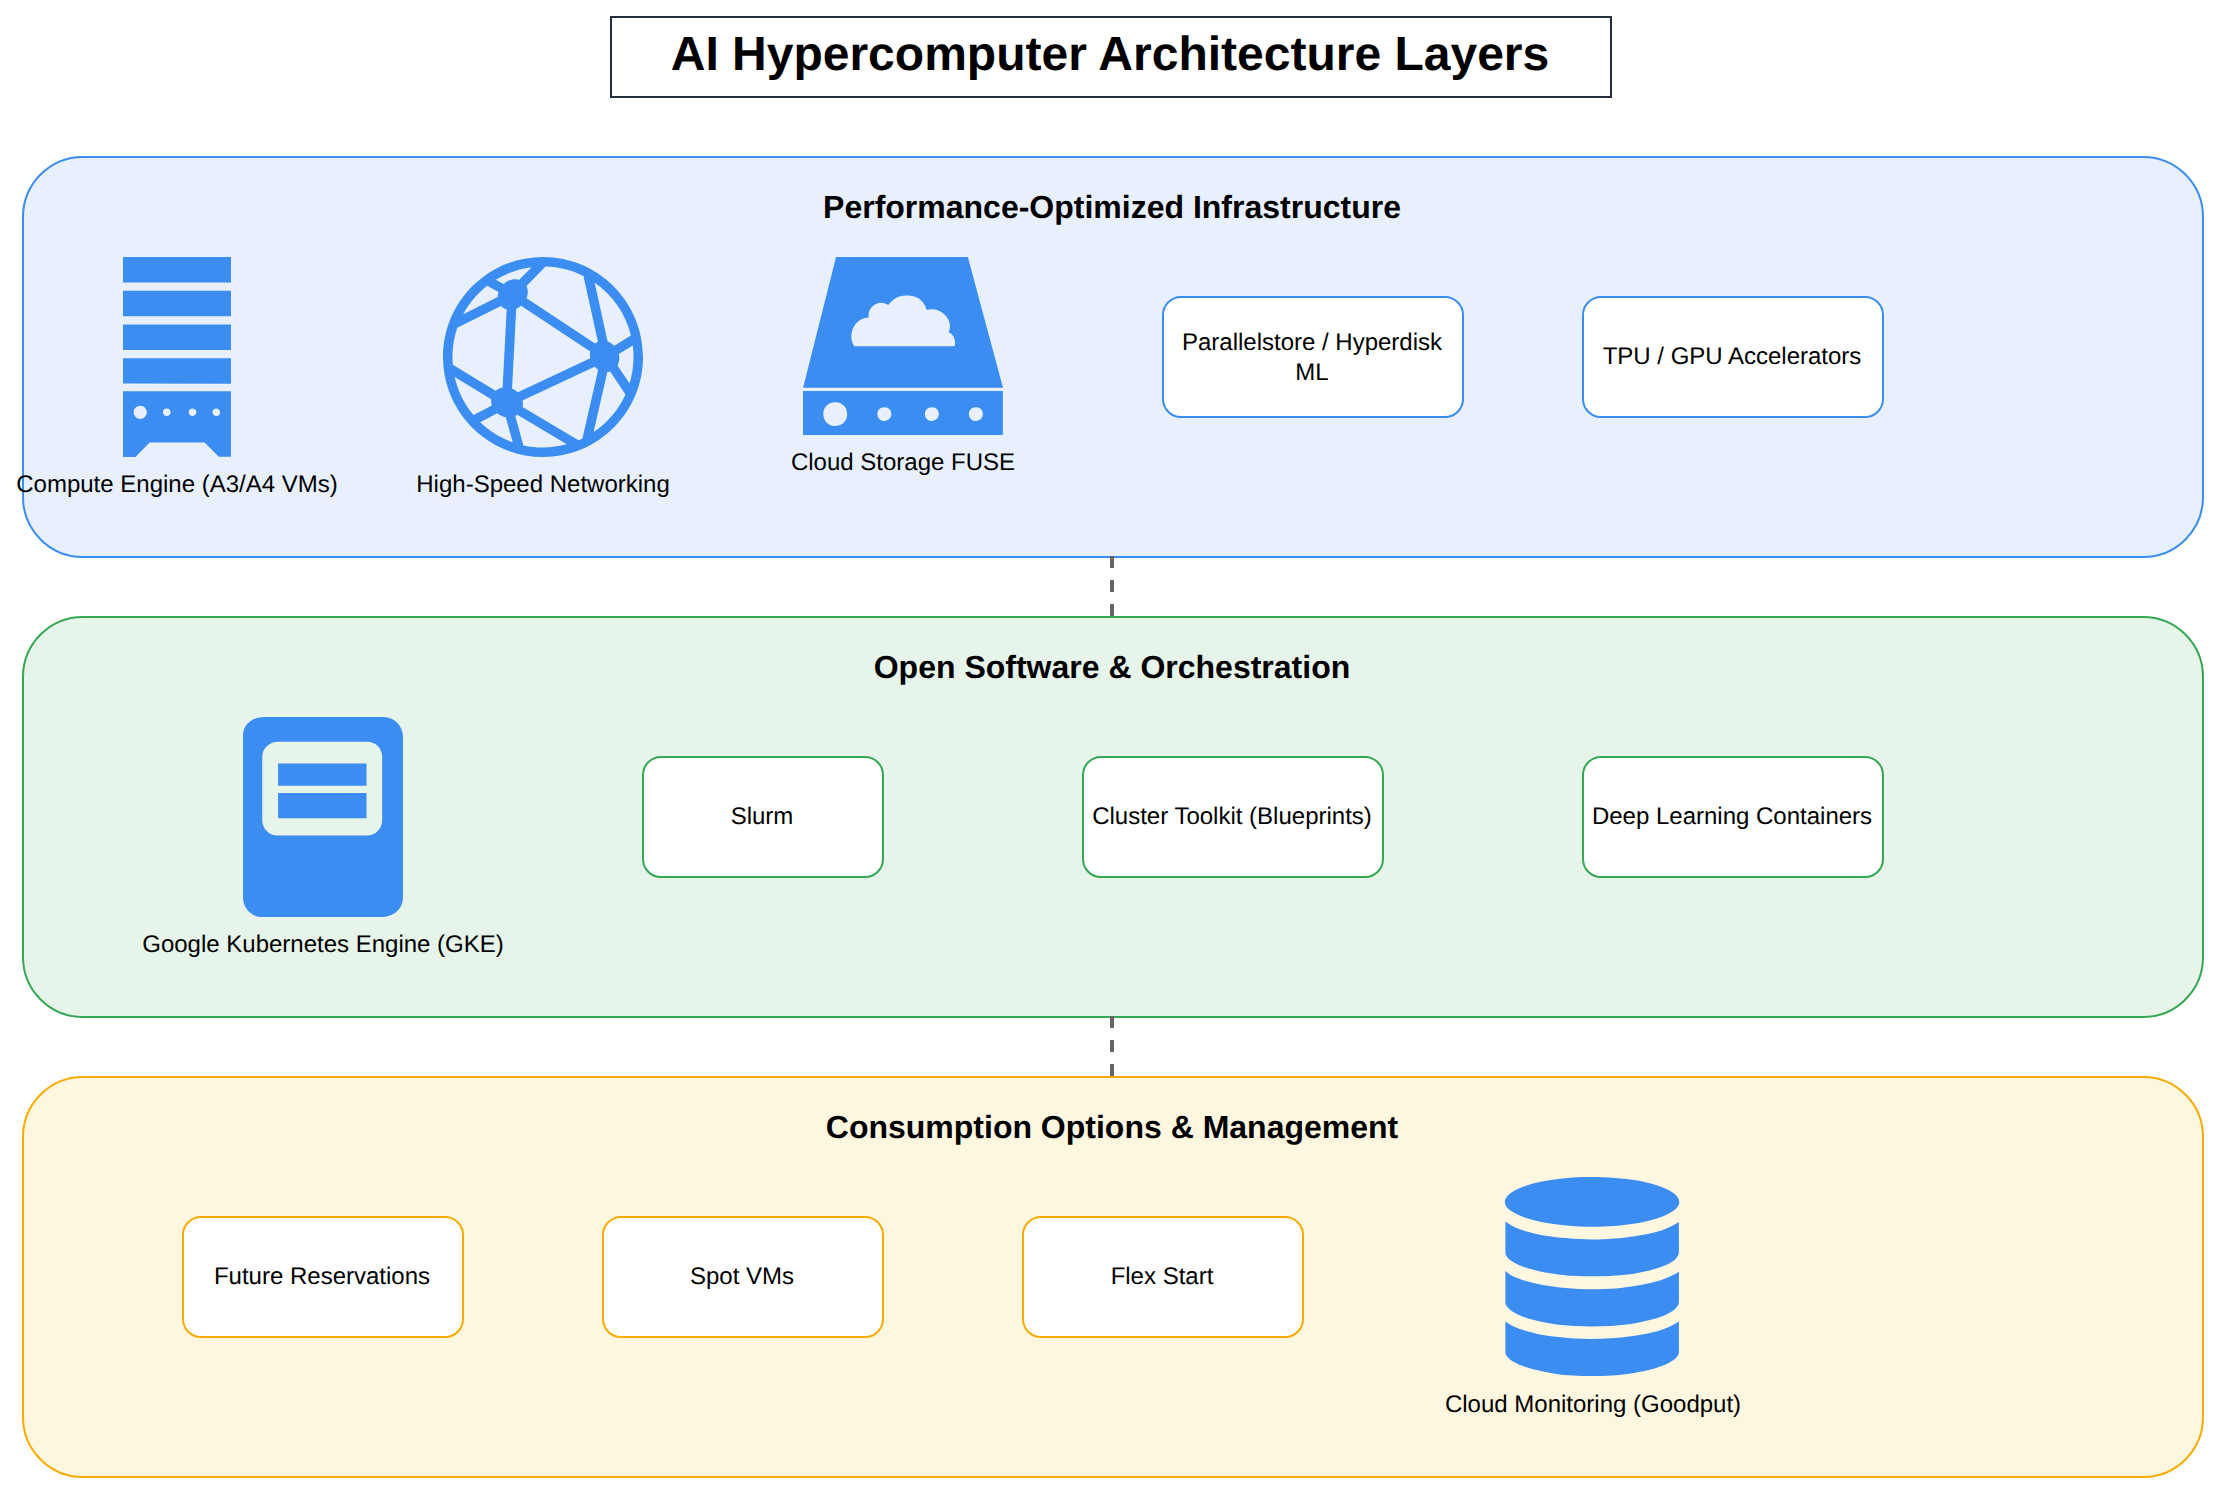The height and width of the screenshot is (1510, 2236).
Task: Click the TPU / GPU Accelerators box
Action: (1733, 357)
